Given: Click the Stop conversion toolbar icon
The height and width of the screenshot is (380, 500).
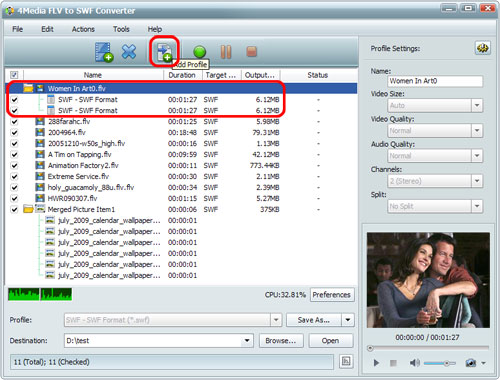Looking at the screenshot, I should [x=251, y=52].
